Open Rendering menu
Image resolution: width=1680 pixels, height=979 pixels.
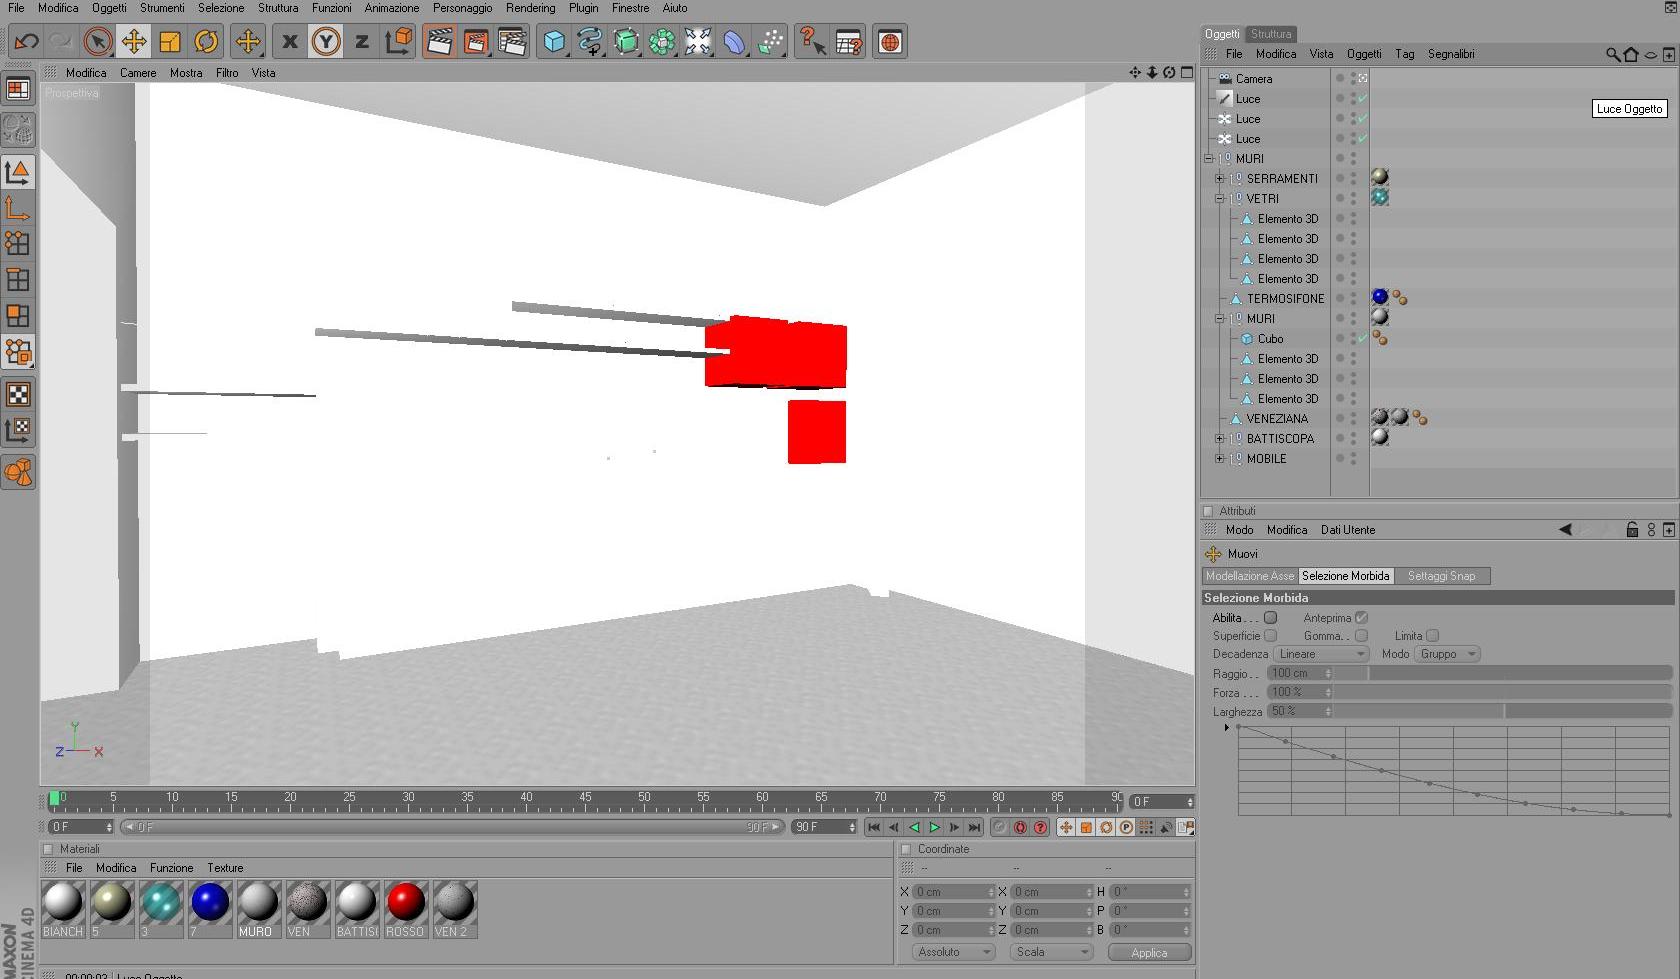point(530,8)
